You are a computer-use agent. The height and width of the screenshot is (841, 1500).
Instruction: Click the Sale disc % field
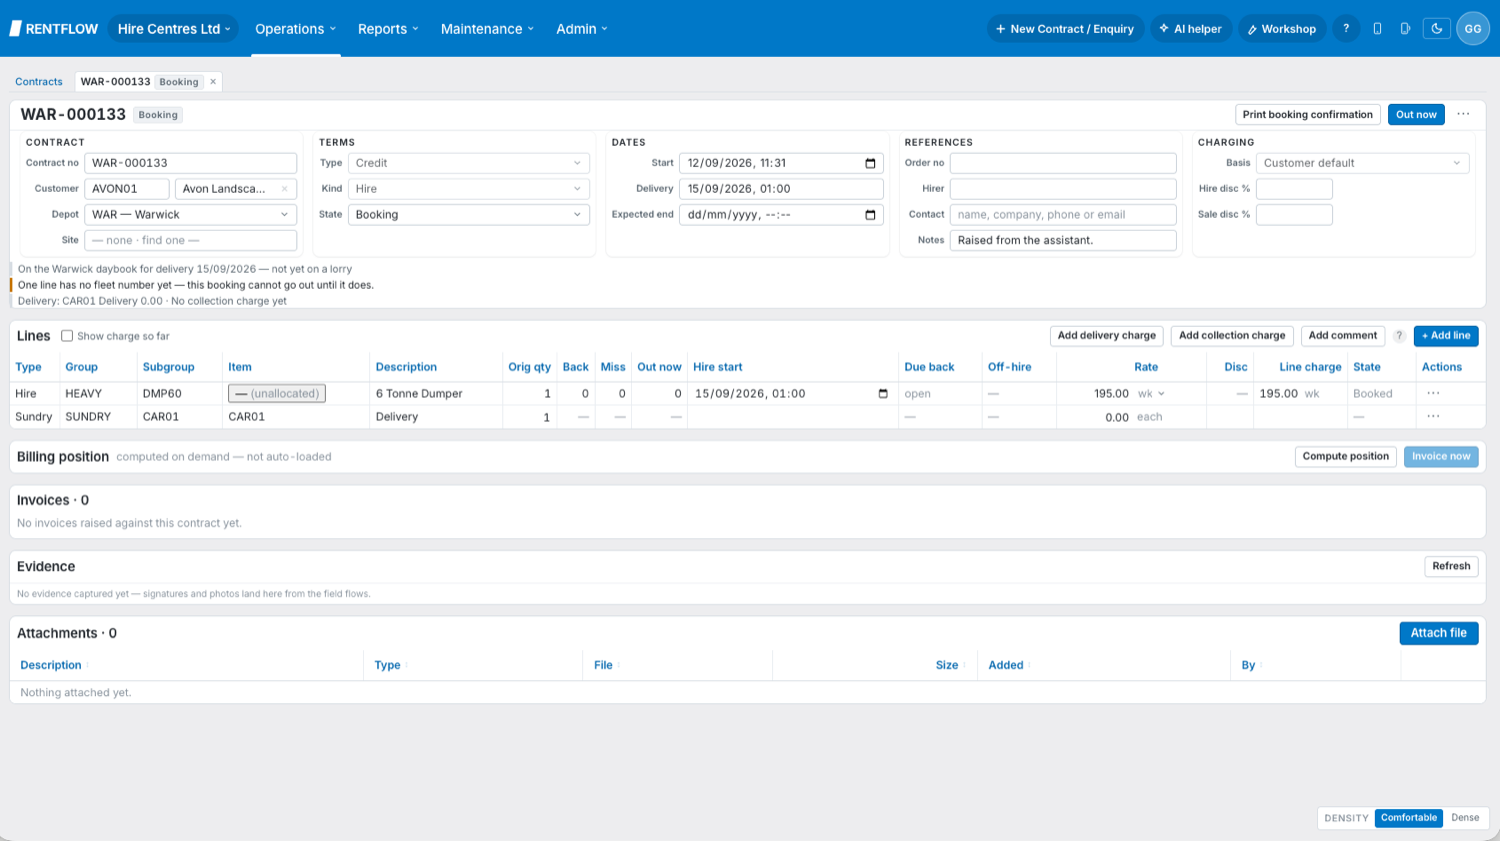(1294, 215)
